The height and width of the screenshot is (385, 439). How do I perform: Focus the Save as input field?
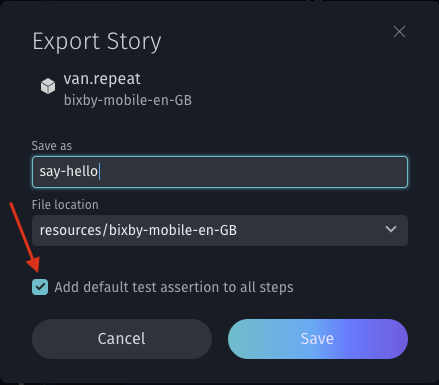220,172
